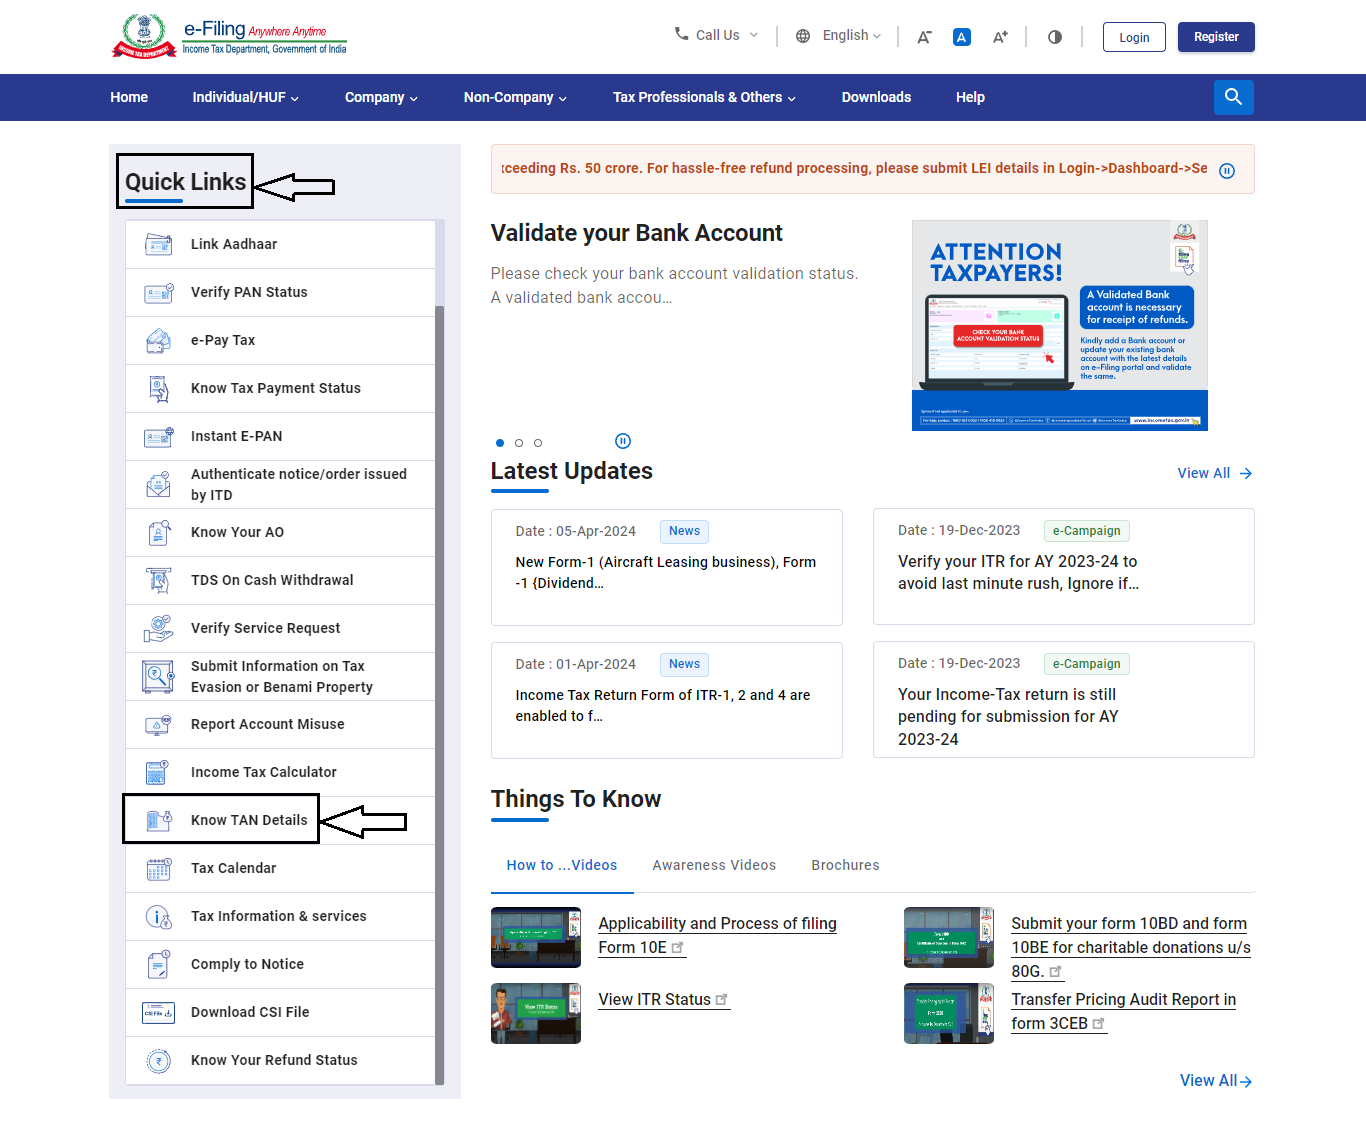
Task: Open Income-Tax return still pending e-Campaign card
Action: coord(1064,699)
